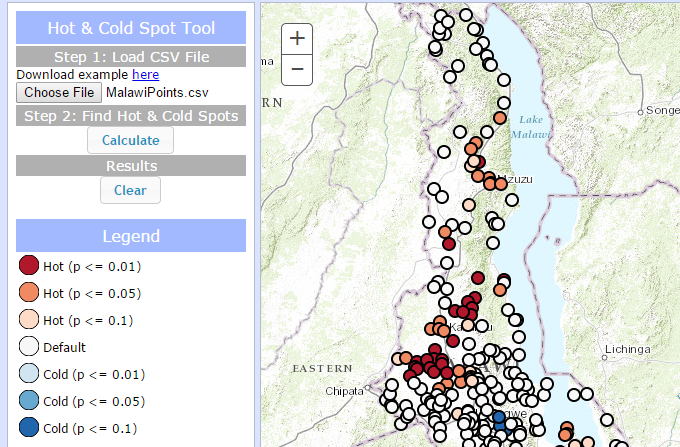Click the white Default legend circle
This screenshot has width=680, height=447.
(29, 347)
